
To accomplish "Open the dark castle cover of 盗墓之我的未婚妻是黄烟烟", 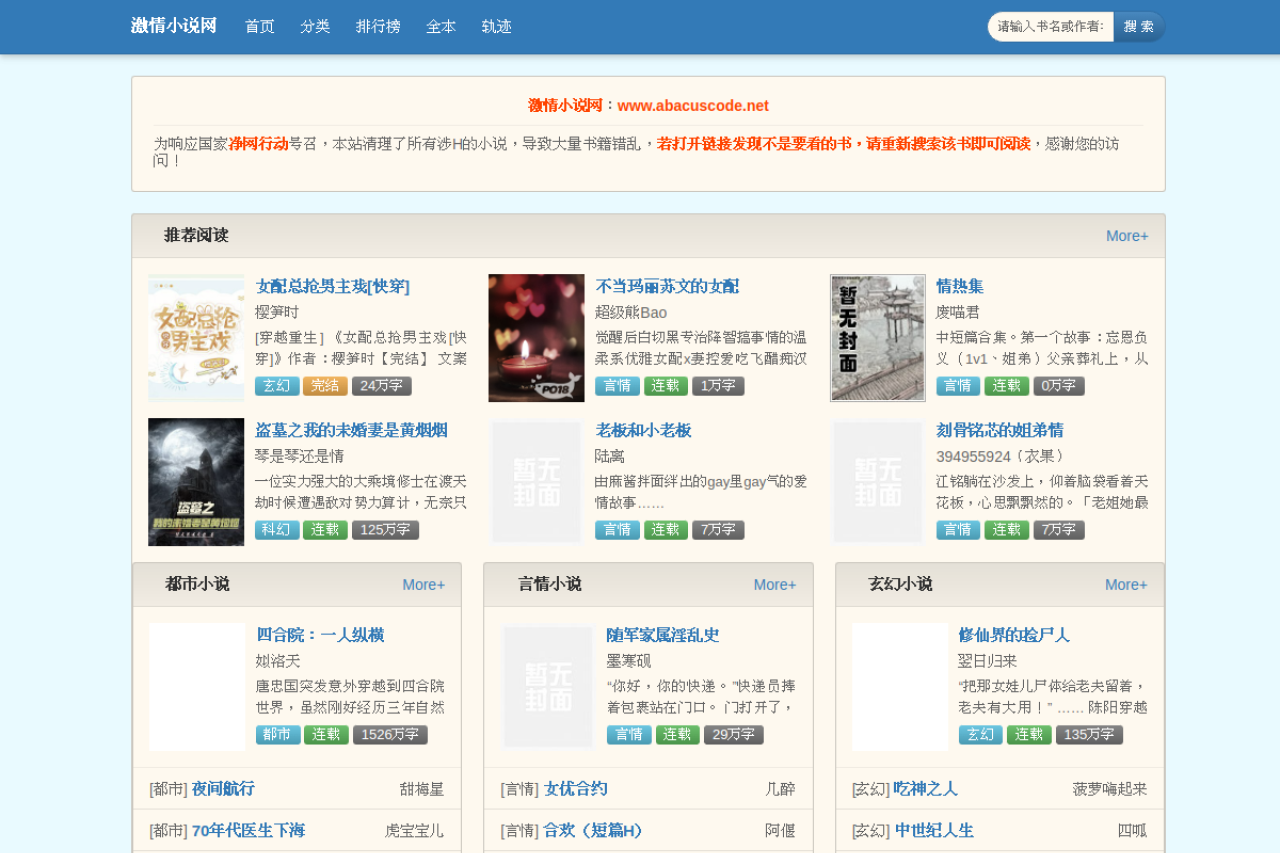I will tap(196, 482).
